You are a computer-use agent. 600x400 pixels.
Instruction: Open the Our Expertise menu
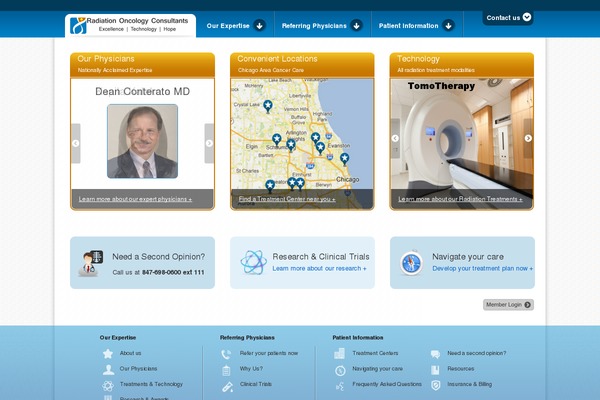228,26
